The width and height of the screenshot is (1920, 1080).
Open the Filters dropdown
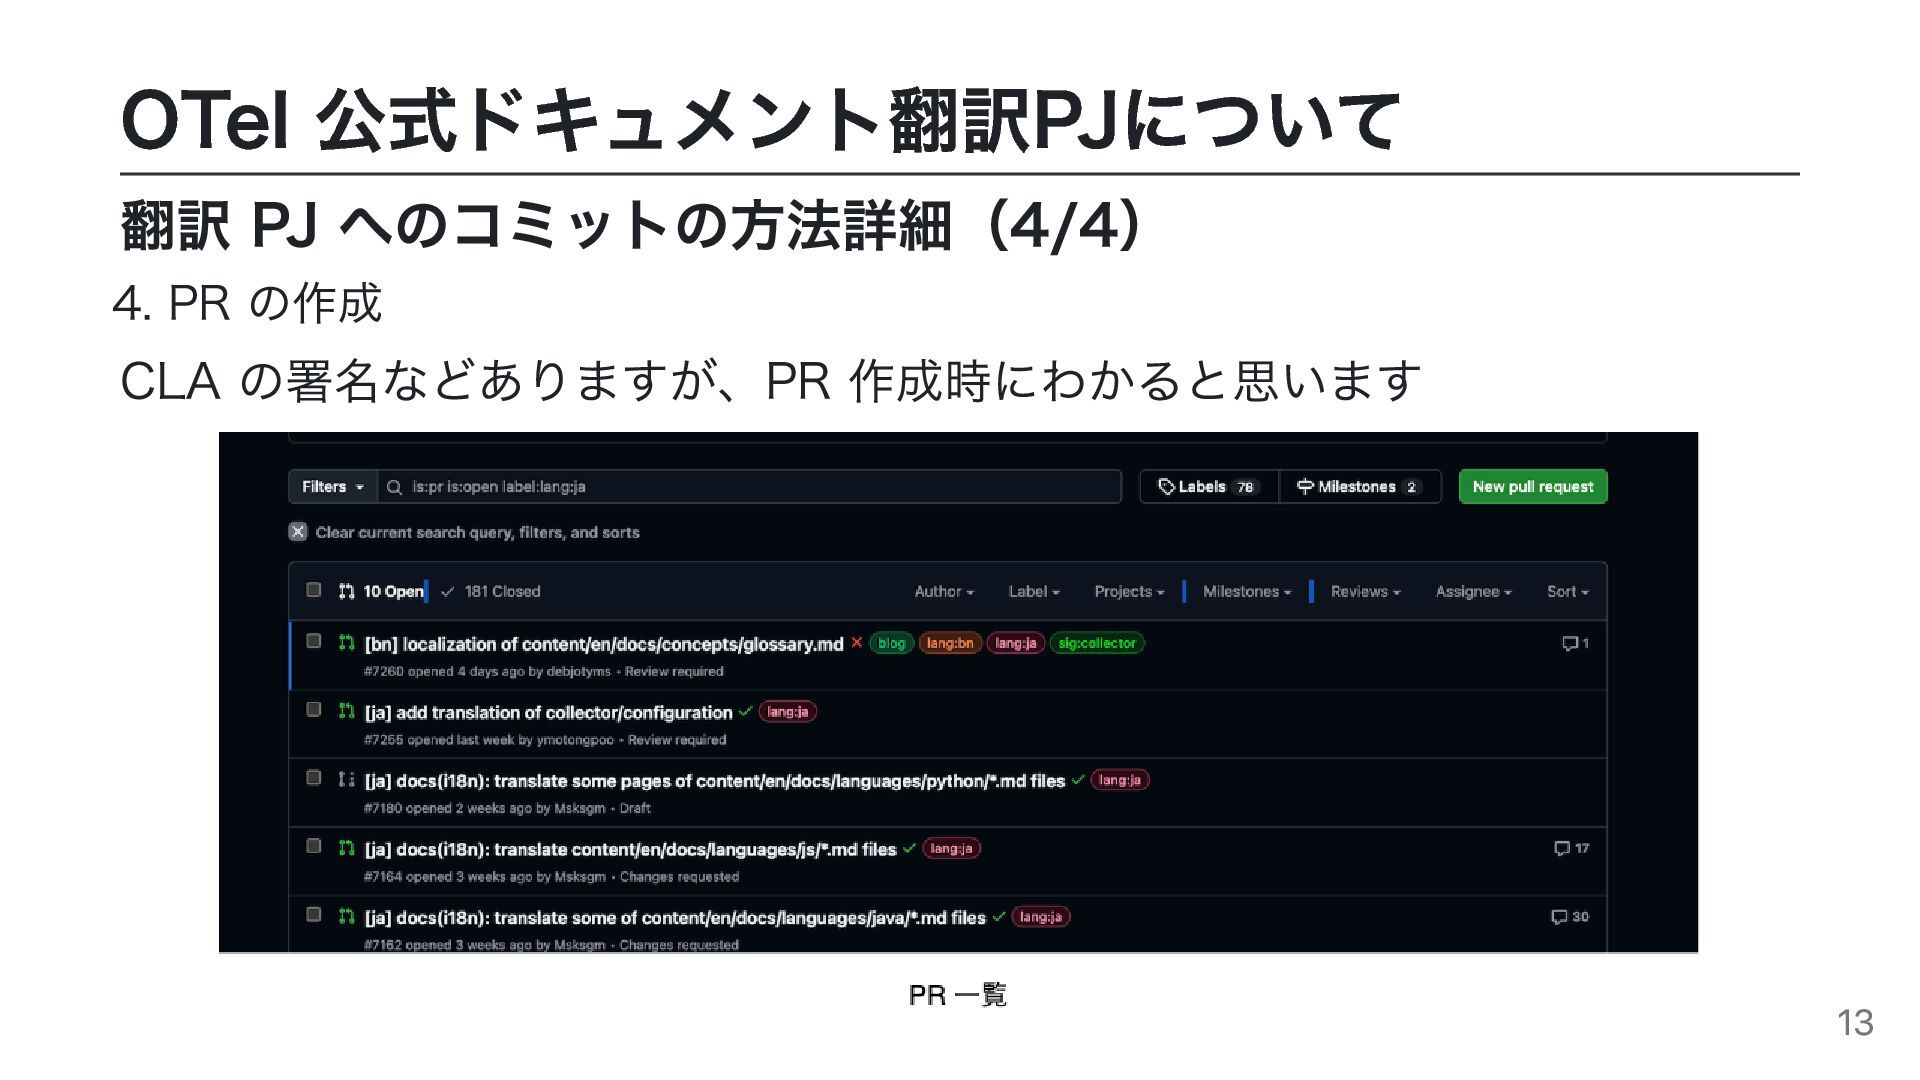click(333, 487)
